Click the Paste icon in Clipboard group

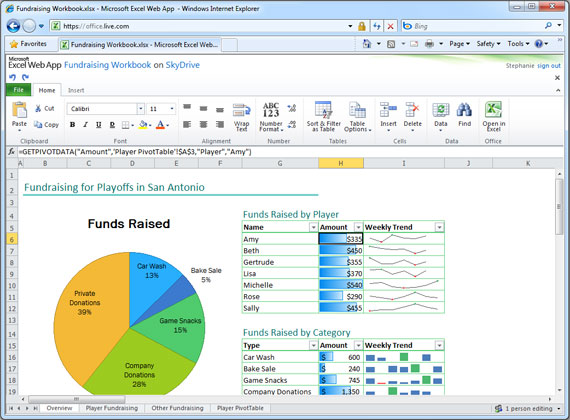(x=19, y=110)
